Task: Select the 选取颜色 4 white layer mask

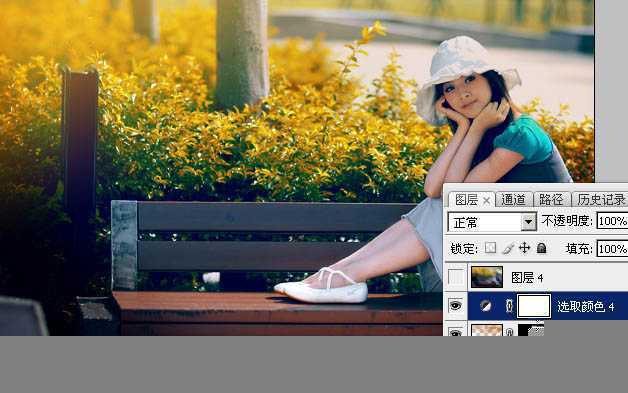Action: 534,306
